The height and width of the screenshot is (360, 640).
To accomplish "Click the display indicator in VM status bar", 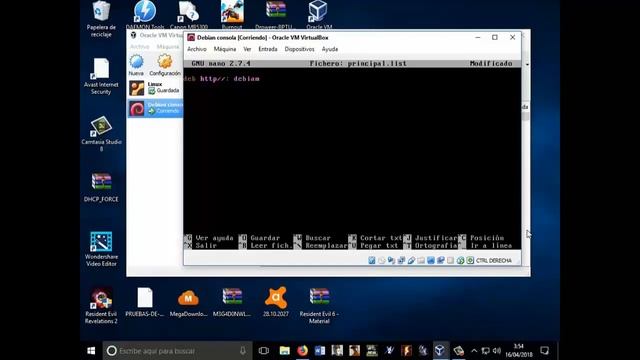I will point(431,260).
